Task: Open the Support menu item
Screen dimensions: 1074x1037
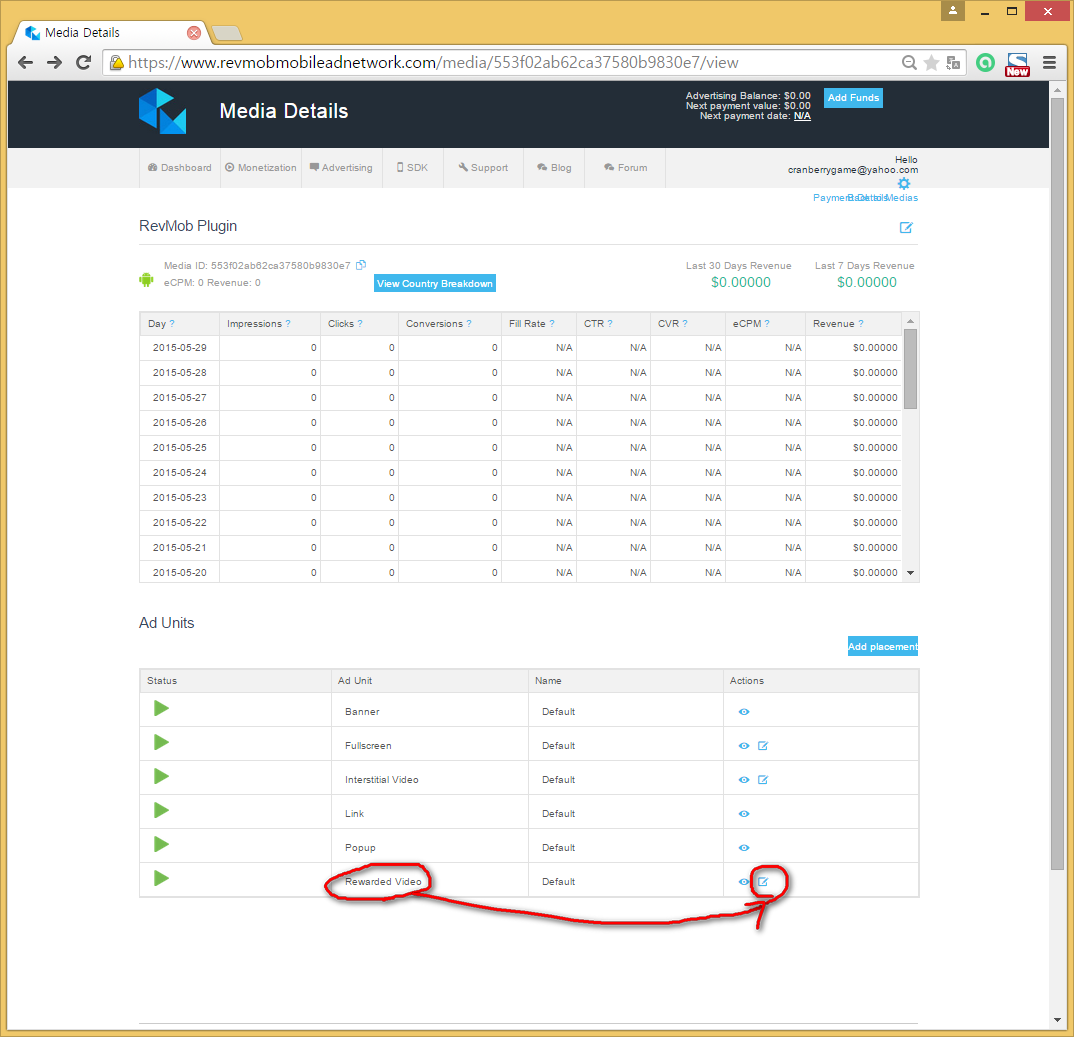Action: click(484, 168)
